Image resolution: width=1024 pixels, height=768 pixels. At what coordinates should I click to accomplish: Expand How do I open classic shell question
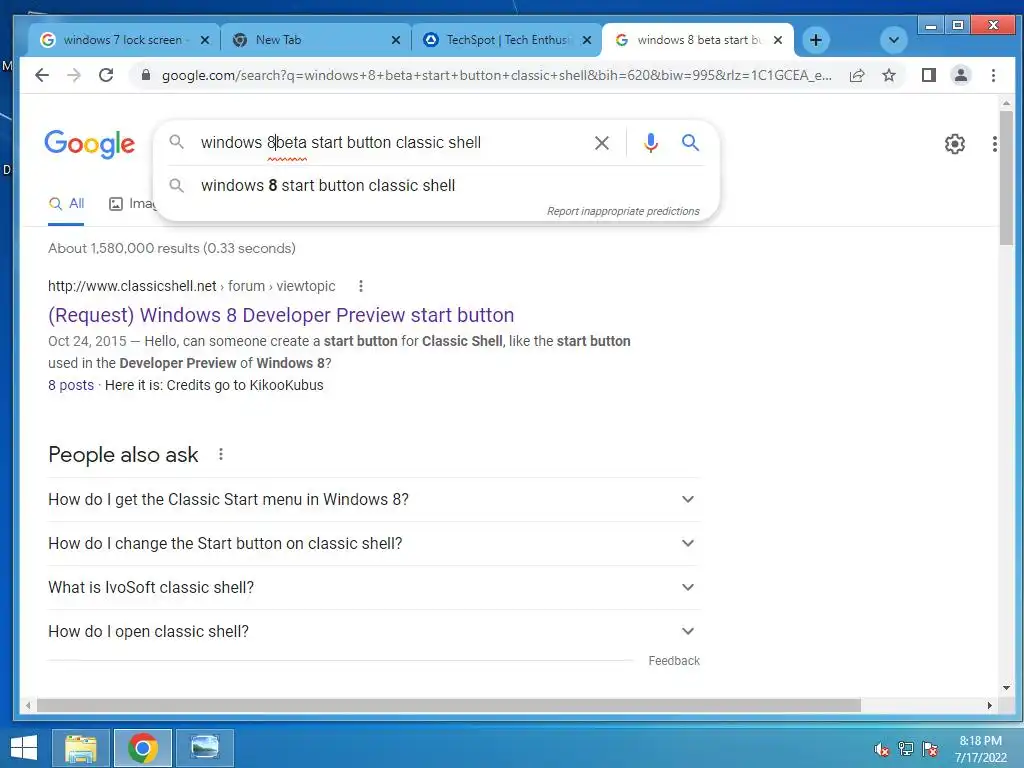click(374, 632)
